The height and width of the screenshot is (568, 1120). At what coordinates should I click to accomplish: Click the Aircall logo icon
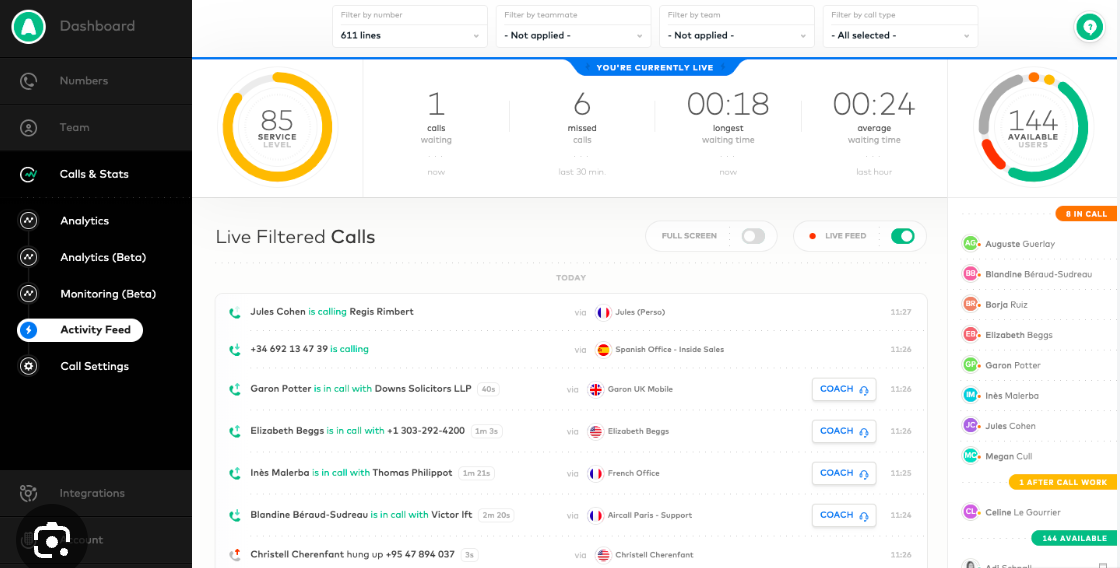click(x=29, y=27)
